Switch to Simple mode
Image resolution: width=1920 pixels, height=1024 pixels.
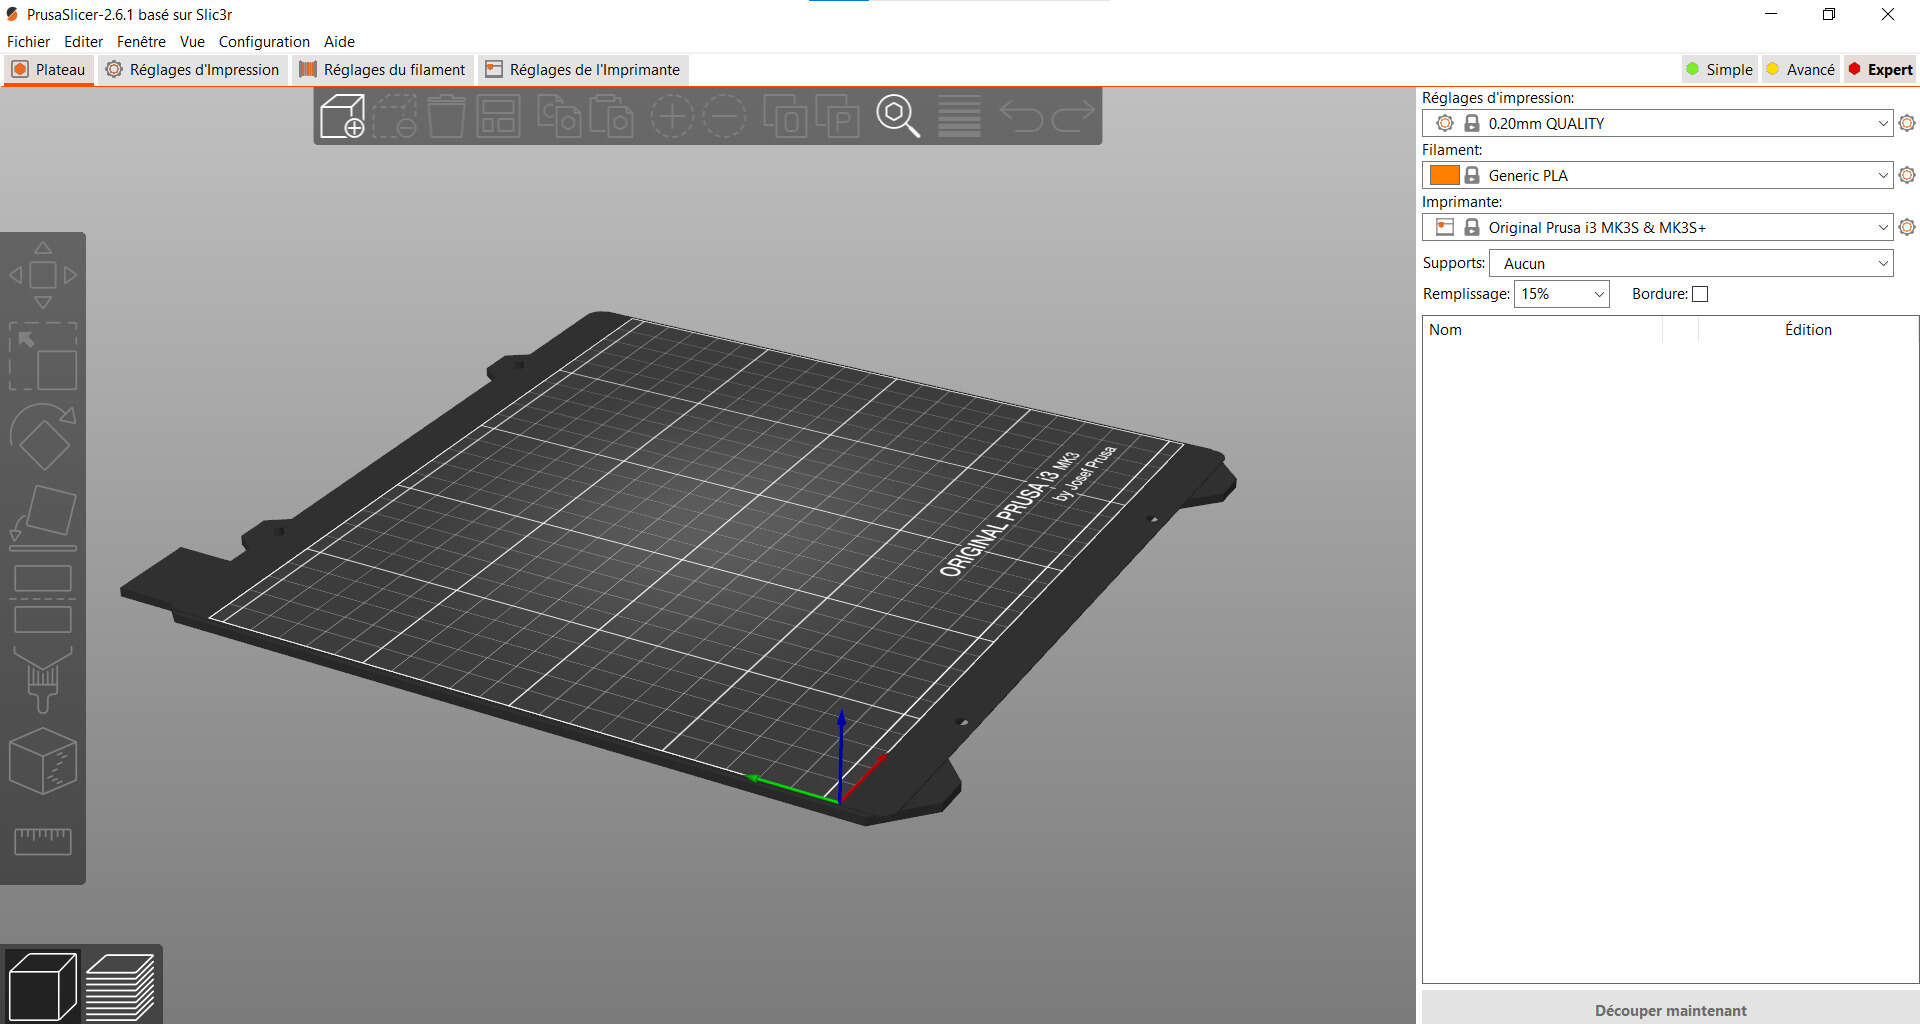point(1720,69)
